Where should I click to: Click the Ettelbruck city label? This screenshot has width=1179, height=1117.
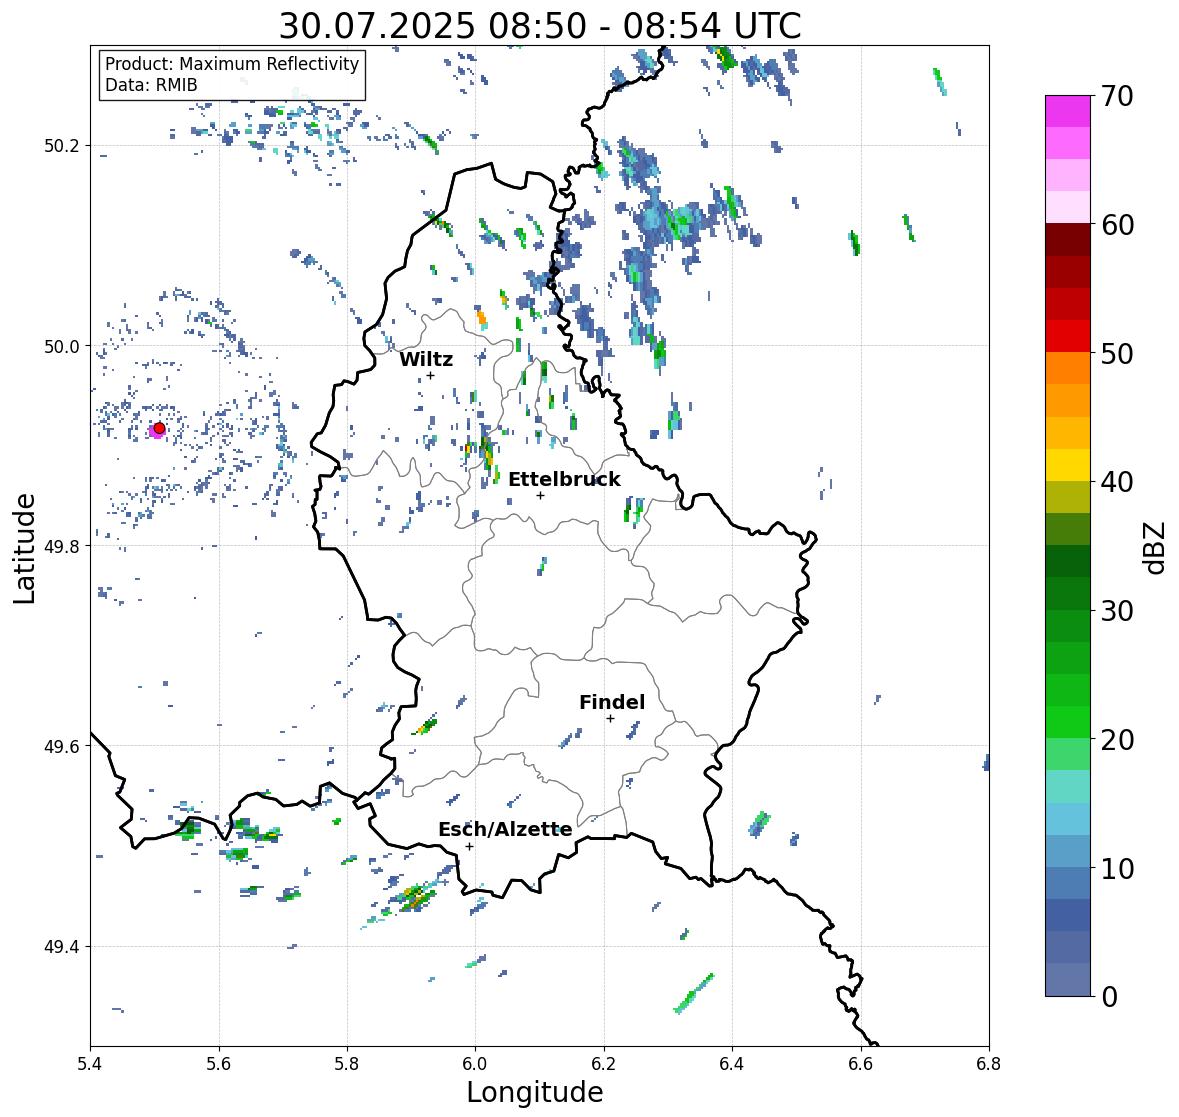[x=564, y=480]
